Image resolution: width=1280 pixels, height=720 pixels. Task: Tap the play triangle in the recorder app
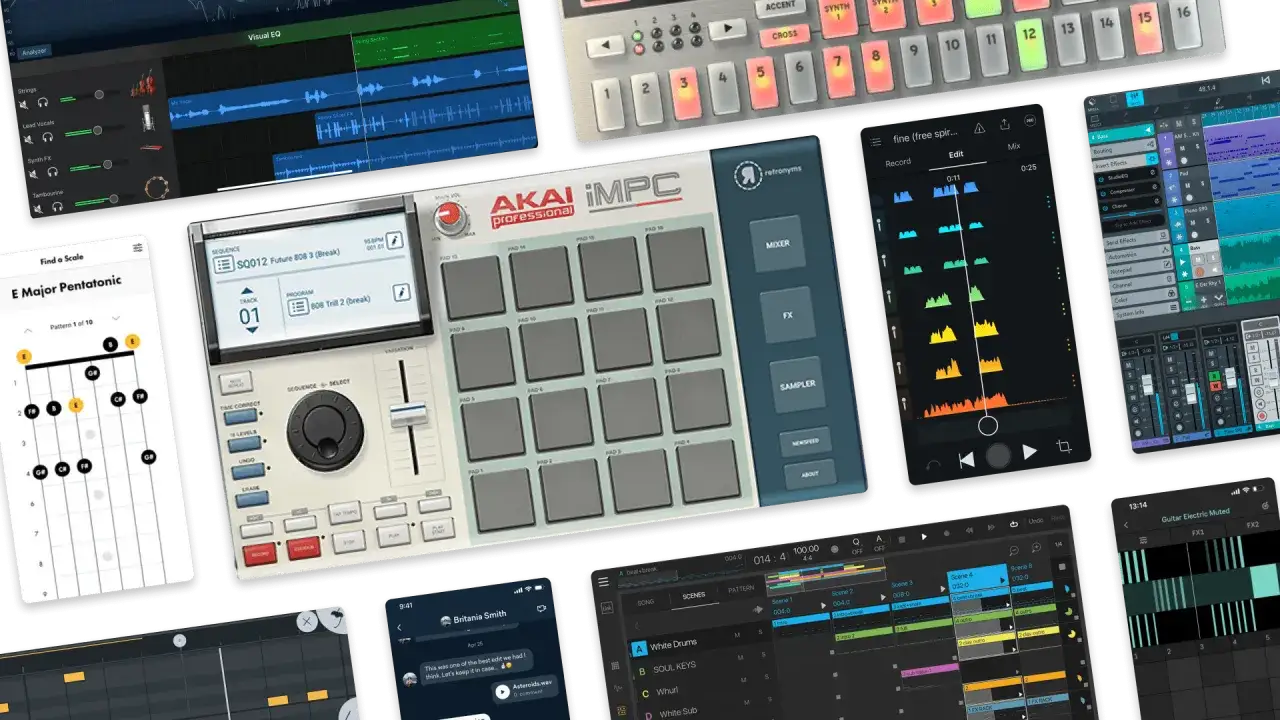pos(1029,452)
